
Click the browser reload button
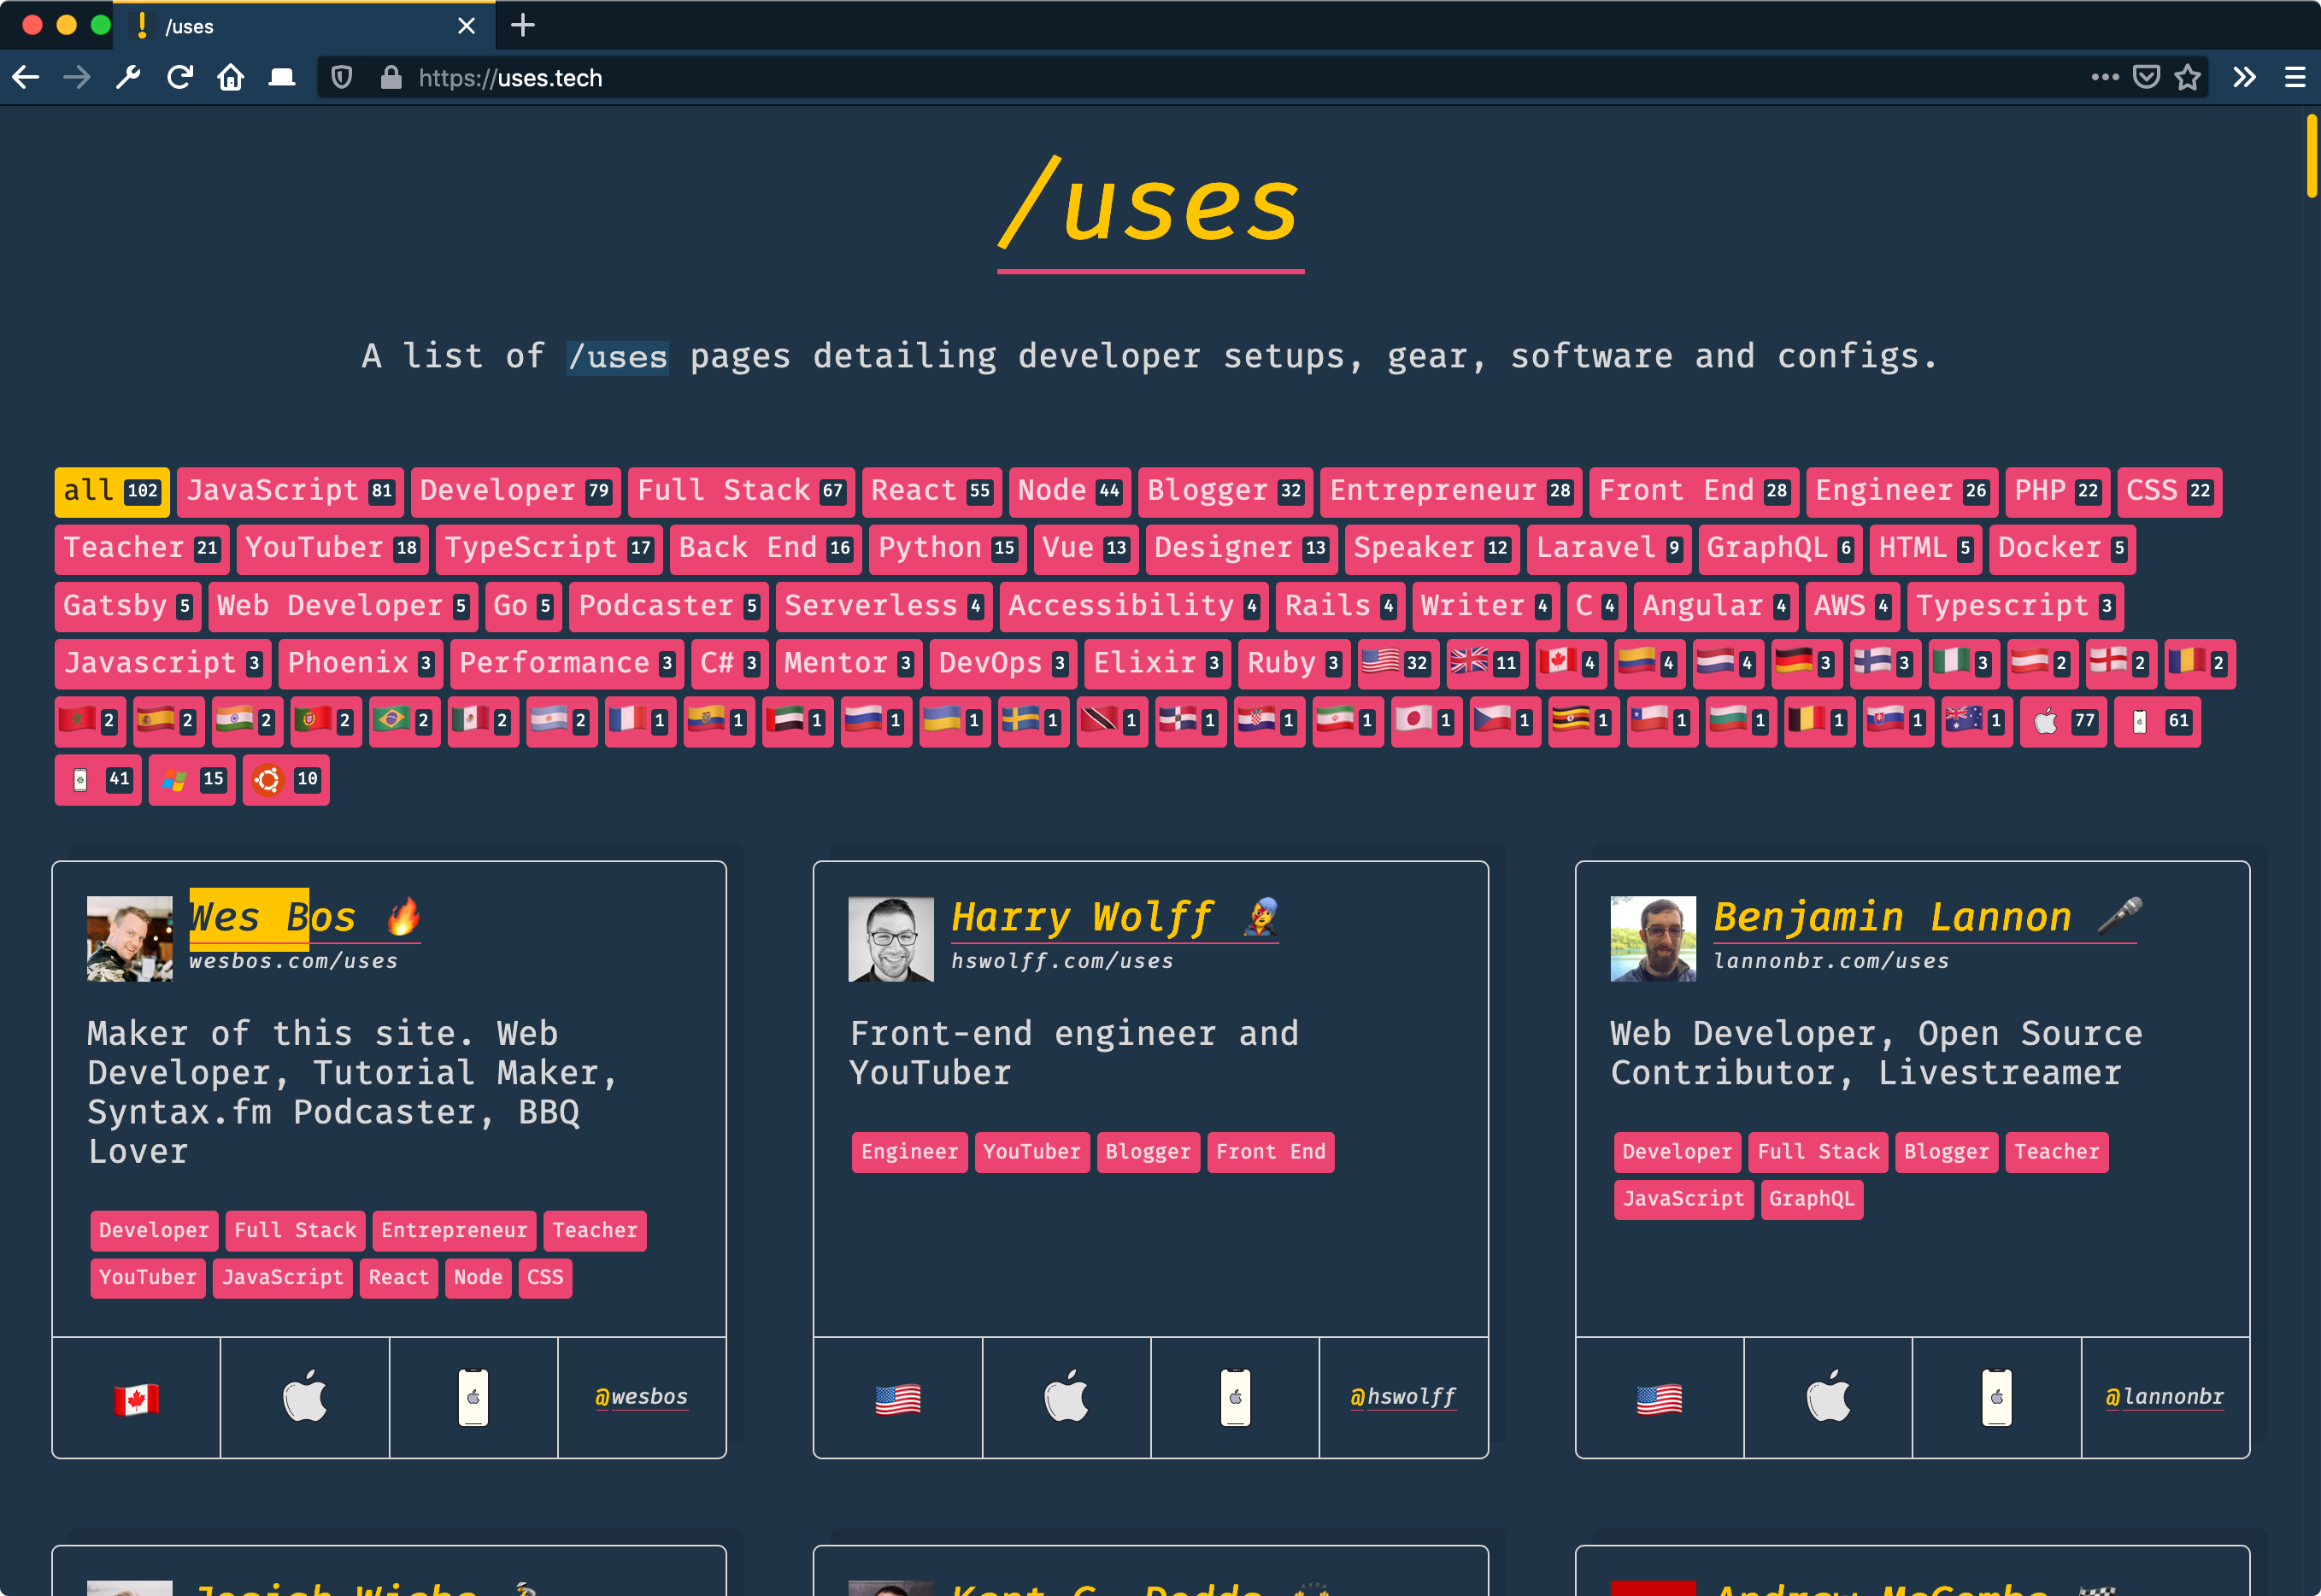[180, 77]
